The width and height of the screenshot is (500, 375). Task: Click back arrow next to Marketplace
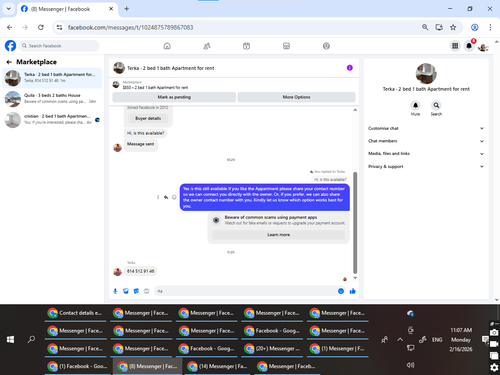9,62
